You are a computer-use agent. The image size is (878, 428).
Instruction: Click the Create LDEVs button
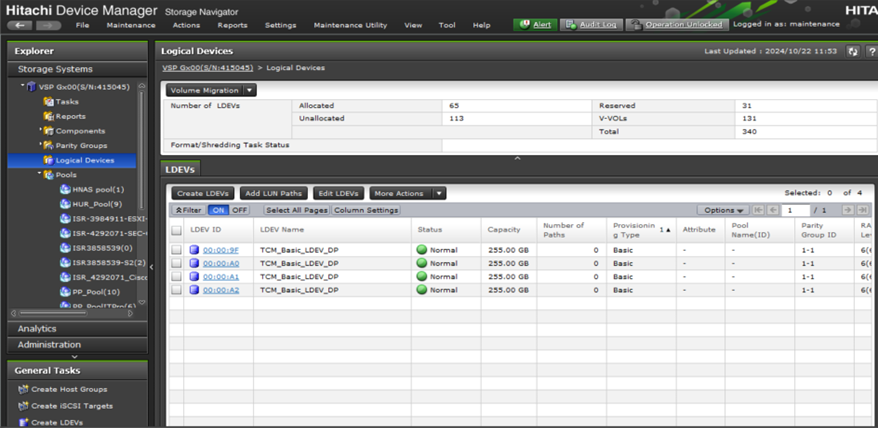tap(202, 193)
